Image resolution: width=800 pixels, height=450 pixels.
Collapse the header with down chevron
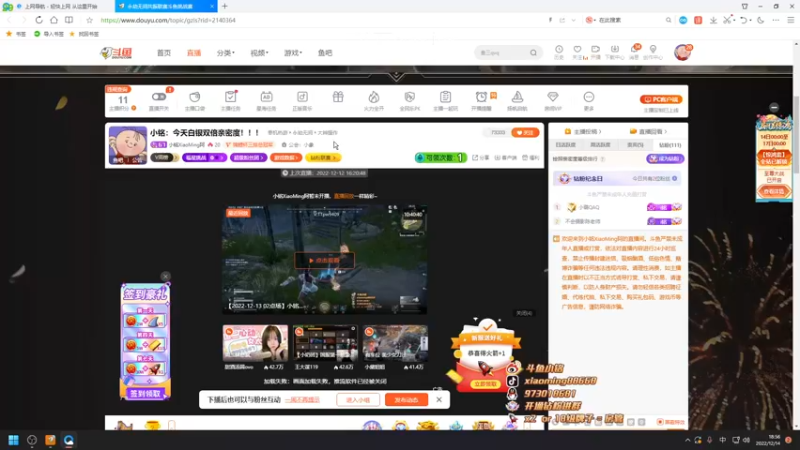[x=396, y=76]
